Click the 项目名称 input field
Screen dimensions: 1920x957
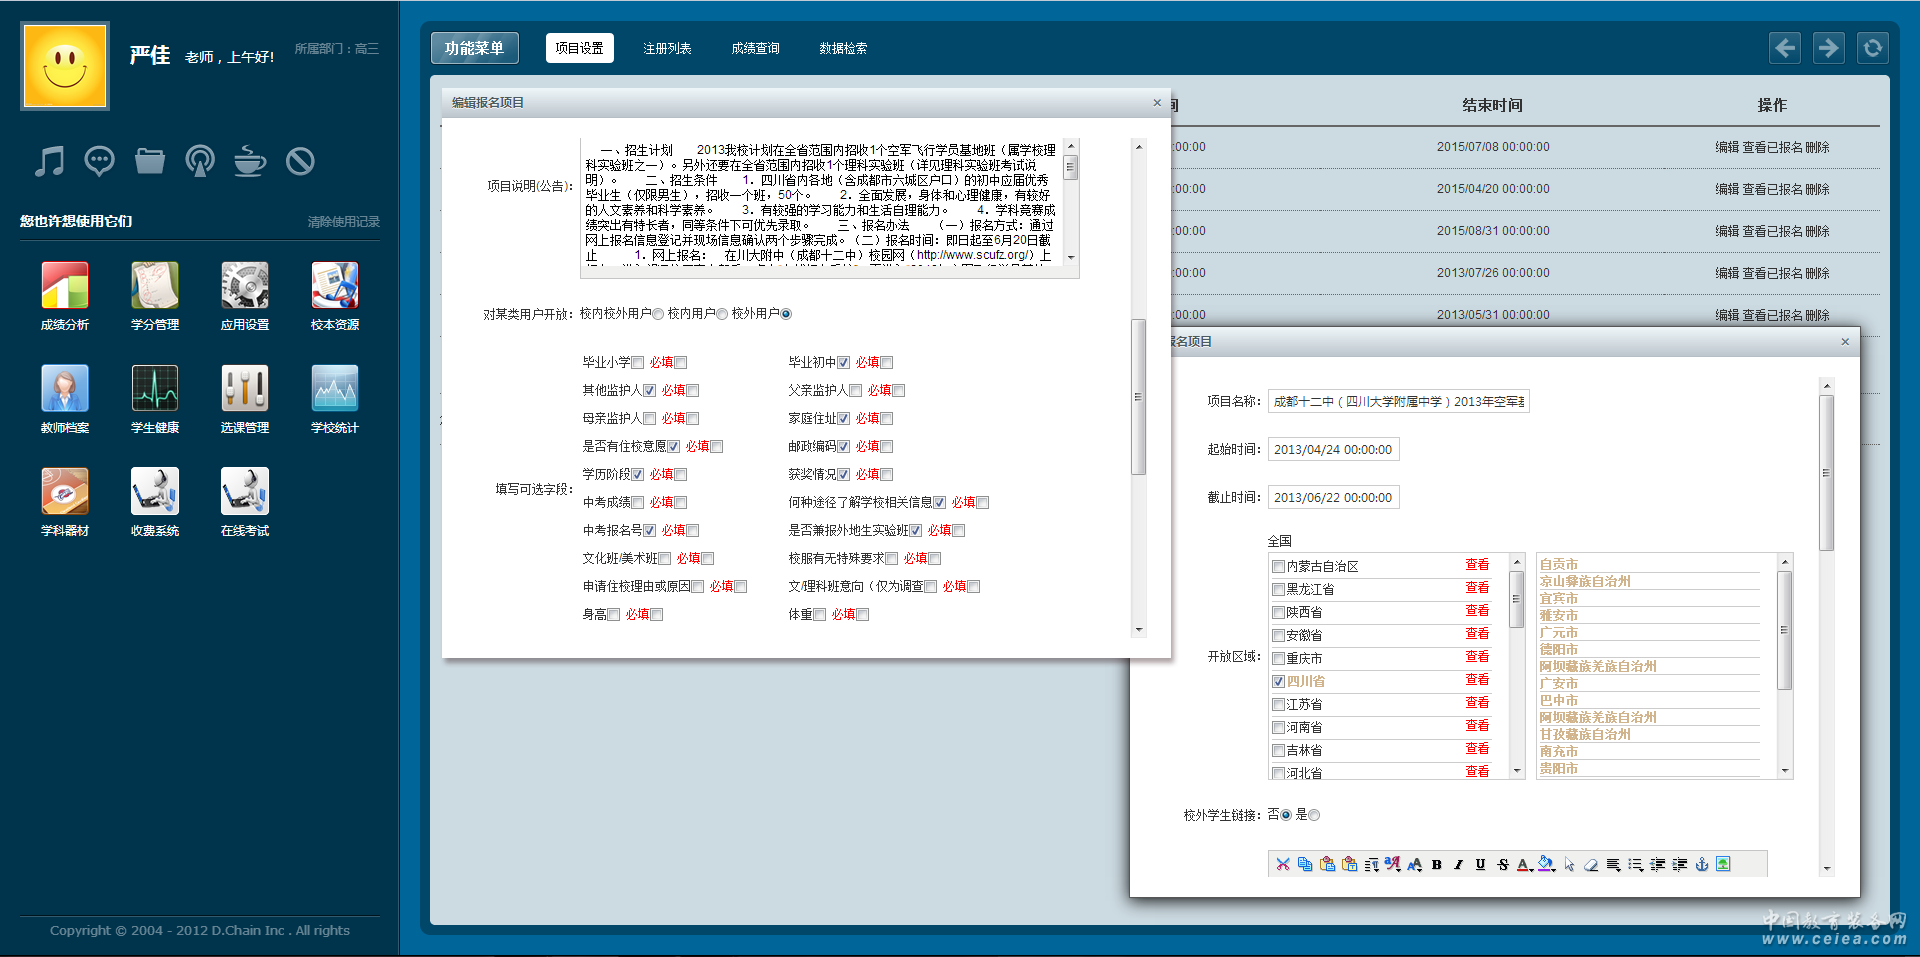(1398, 402)
